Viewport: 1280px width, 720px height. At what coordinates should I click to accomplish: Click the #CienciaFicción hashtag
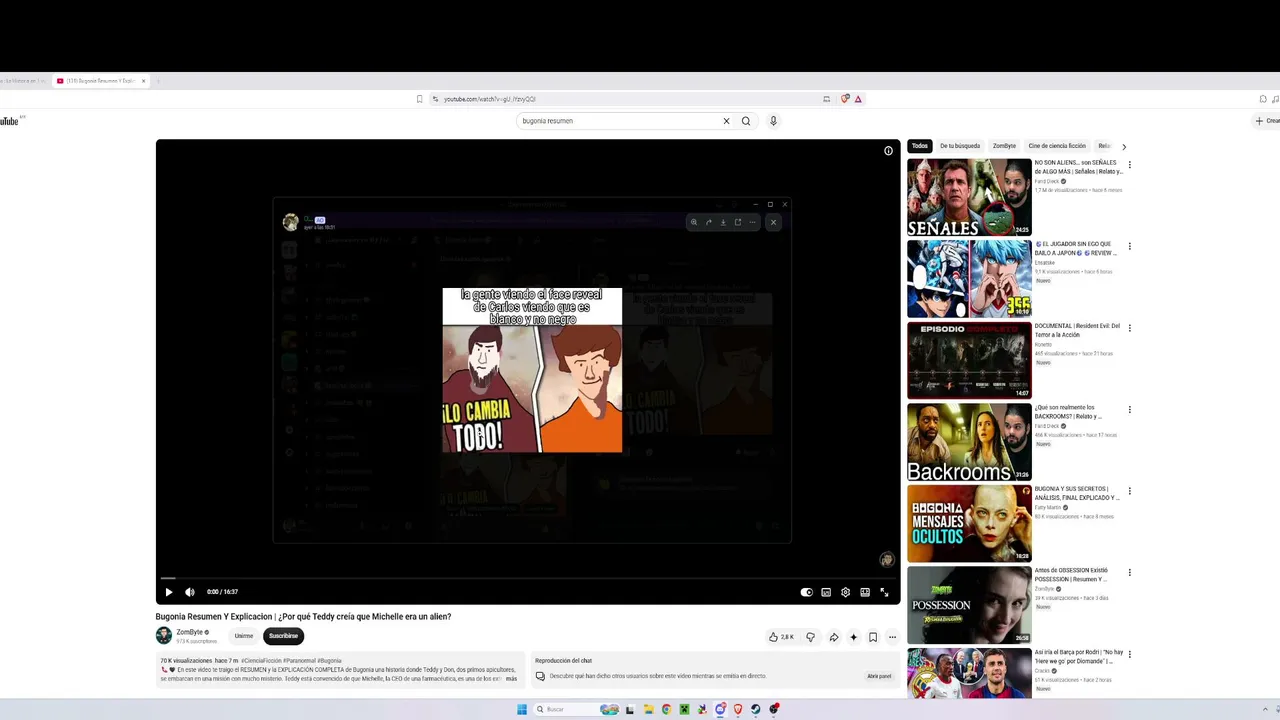point(261,661)
